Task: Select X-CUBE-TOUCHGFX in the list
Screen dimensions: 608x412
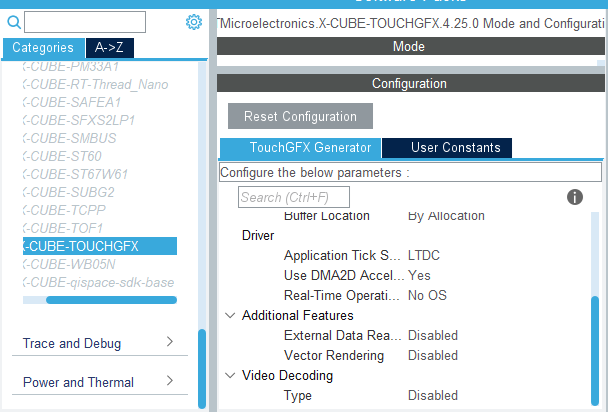Action: [x=100, y=246]
